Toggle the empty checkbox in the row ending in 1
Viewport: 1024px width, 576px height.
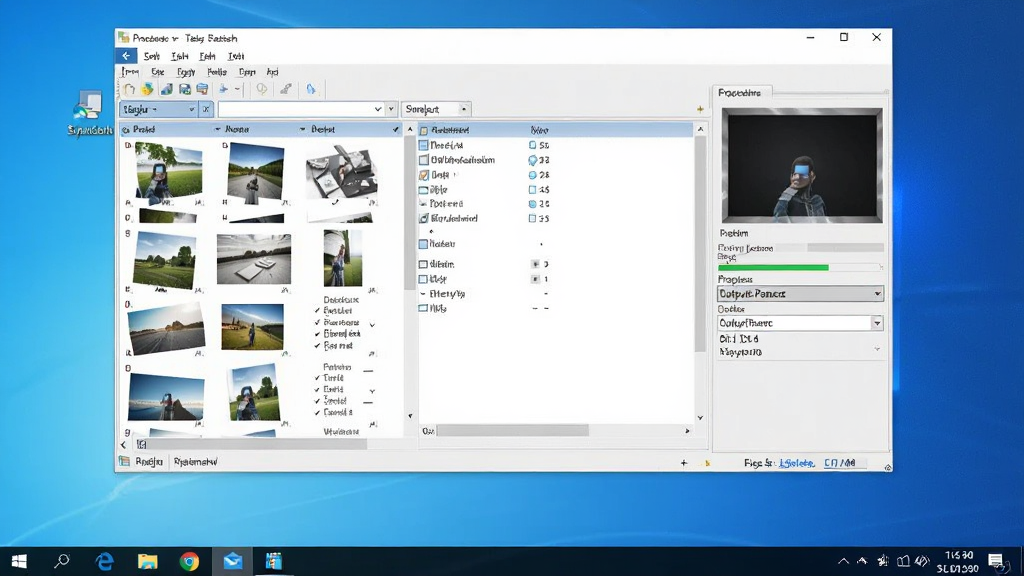[423, 279]
